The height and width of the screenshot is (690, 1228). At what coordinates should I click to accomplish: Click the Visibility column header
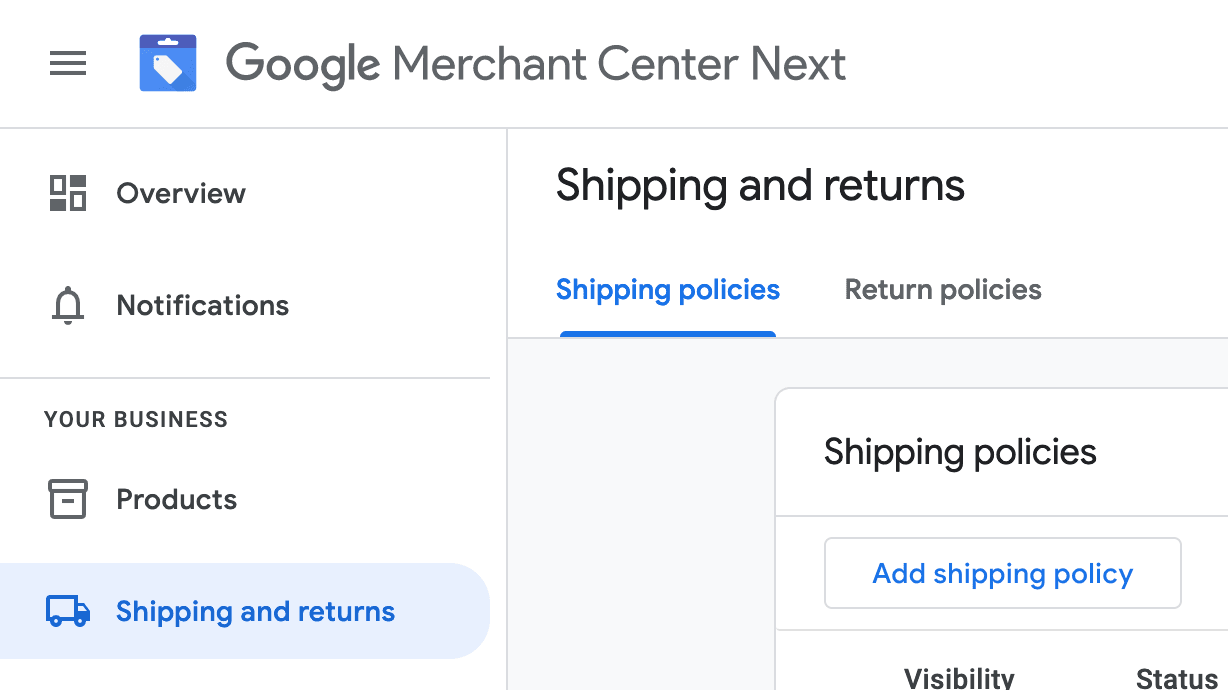(x=958, y=676)
